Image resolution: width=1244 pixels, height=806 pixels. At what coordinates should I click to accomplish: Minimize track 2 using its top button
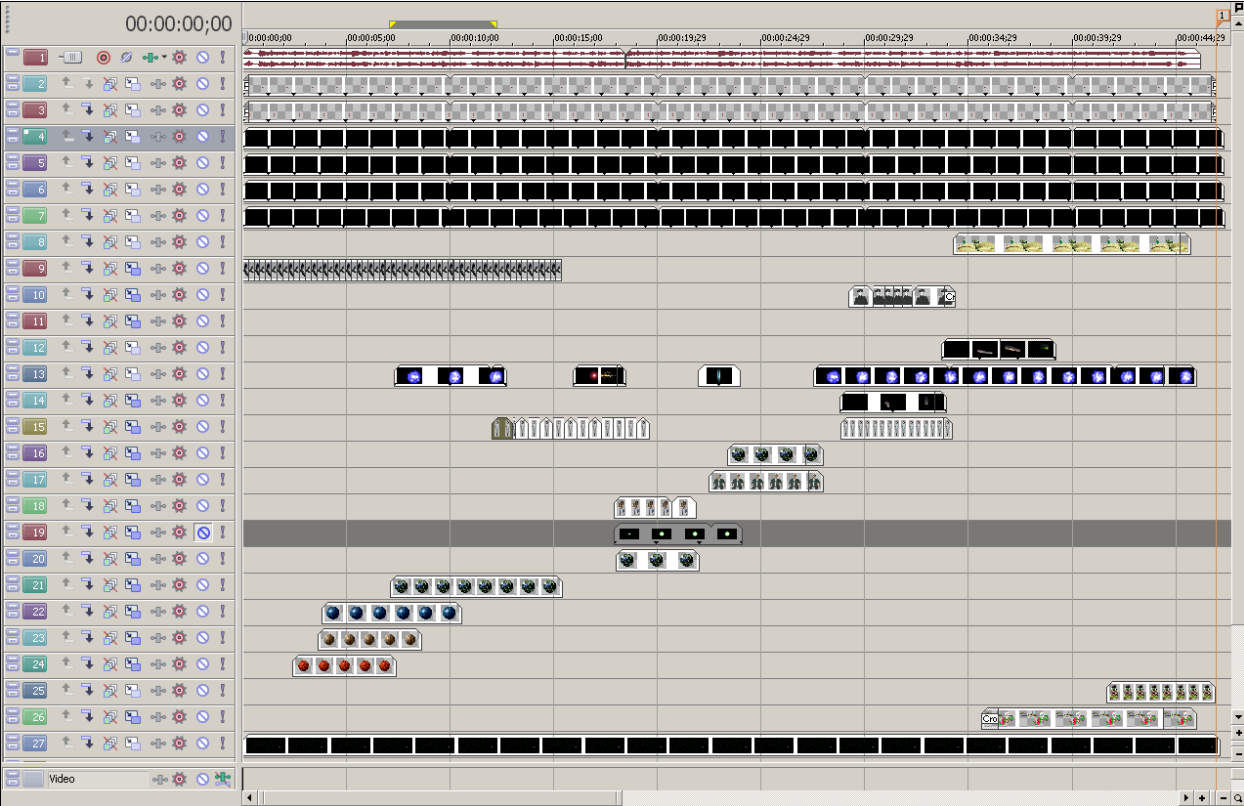[13, 79]
